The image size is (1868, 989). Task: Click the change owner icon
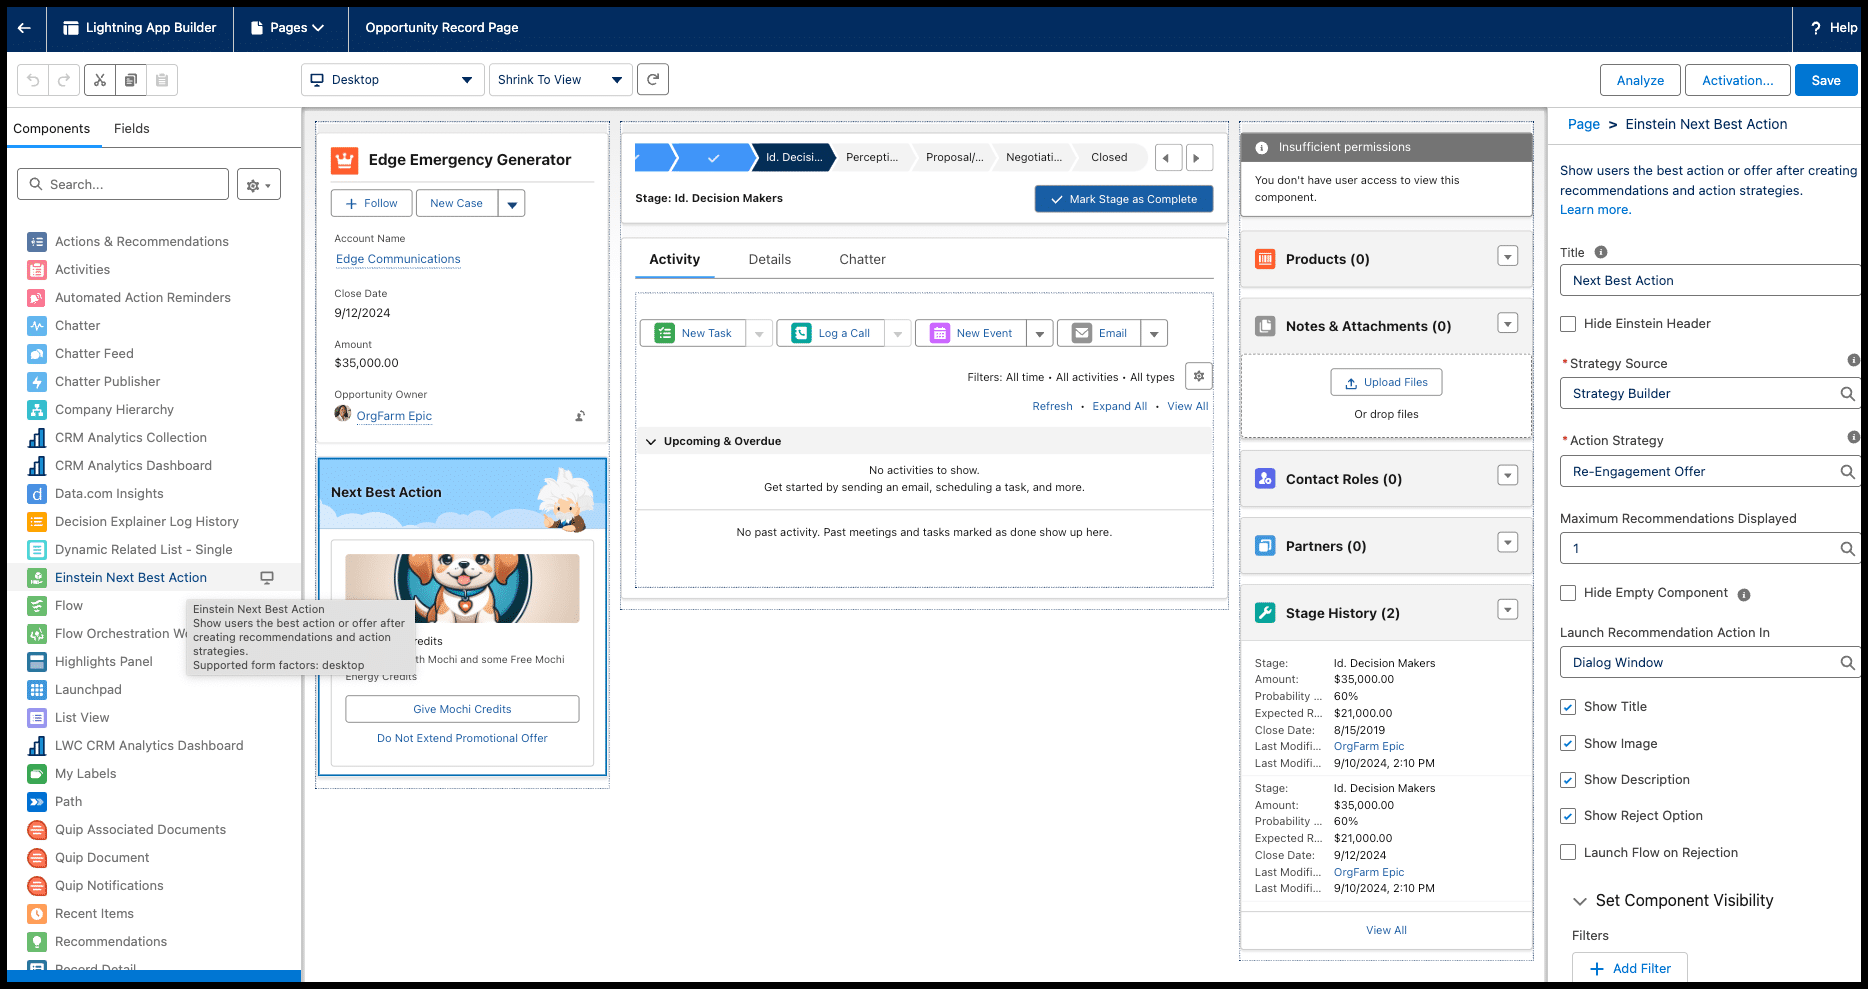pos(580,416)
